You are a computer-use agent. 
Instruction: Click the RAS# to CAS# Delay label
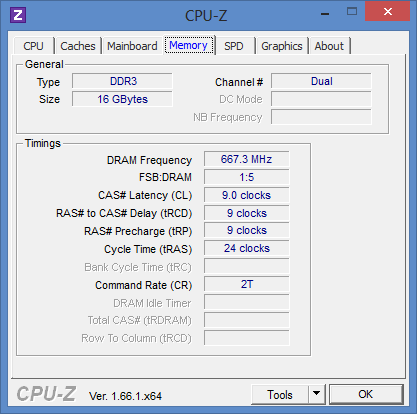pos(124,213)
